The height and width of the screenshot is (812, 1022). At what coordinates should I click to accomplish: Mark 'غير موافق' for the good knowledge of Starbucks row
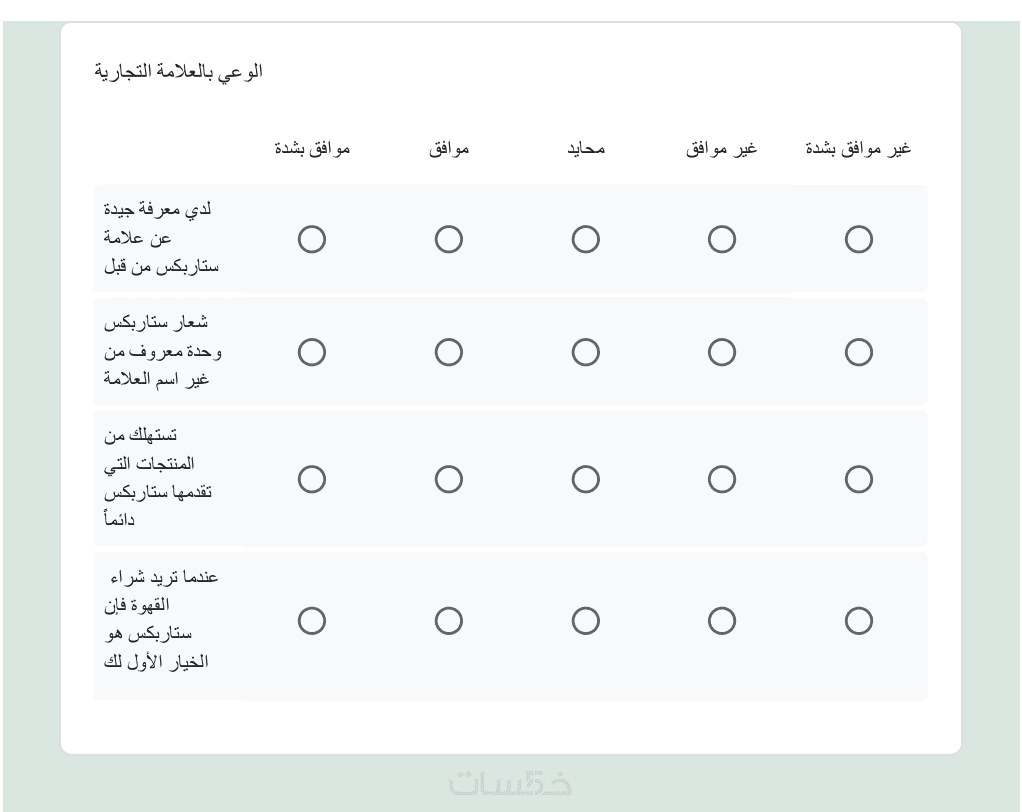coord(722,239)
